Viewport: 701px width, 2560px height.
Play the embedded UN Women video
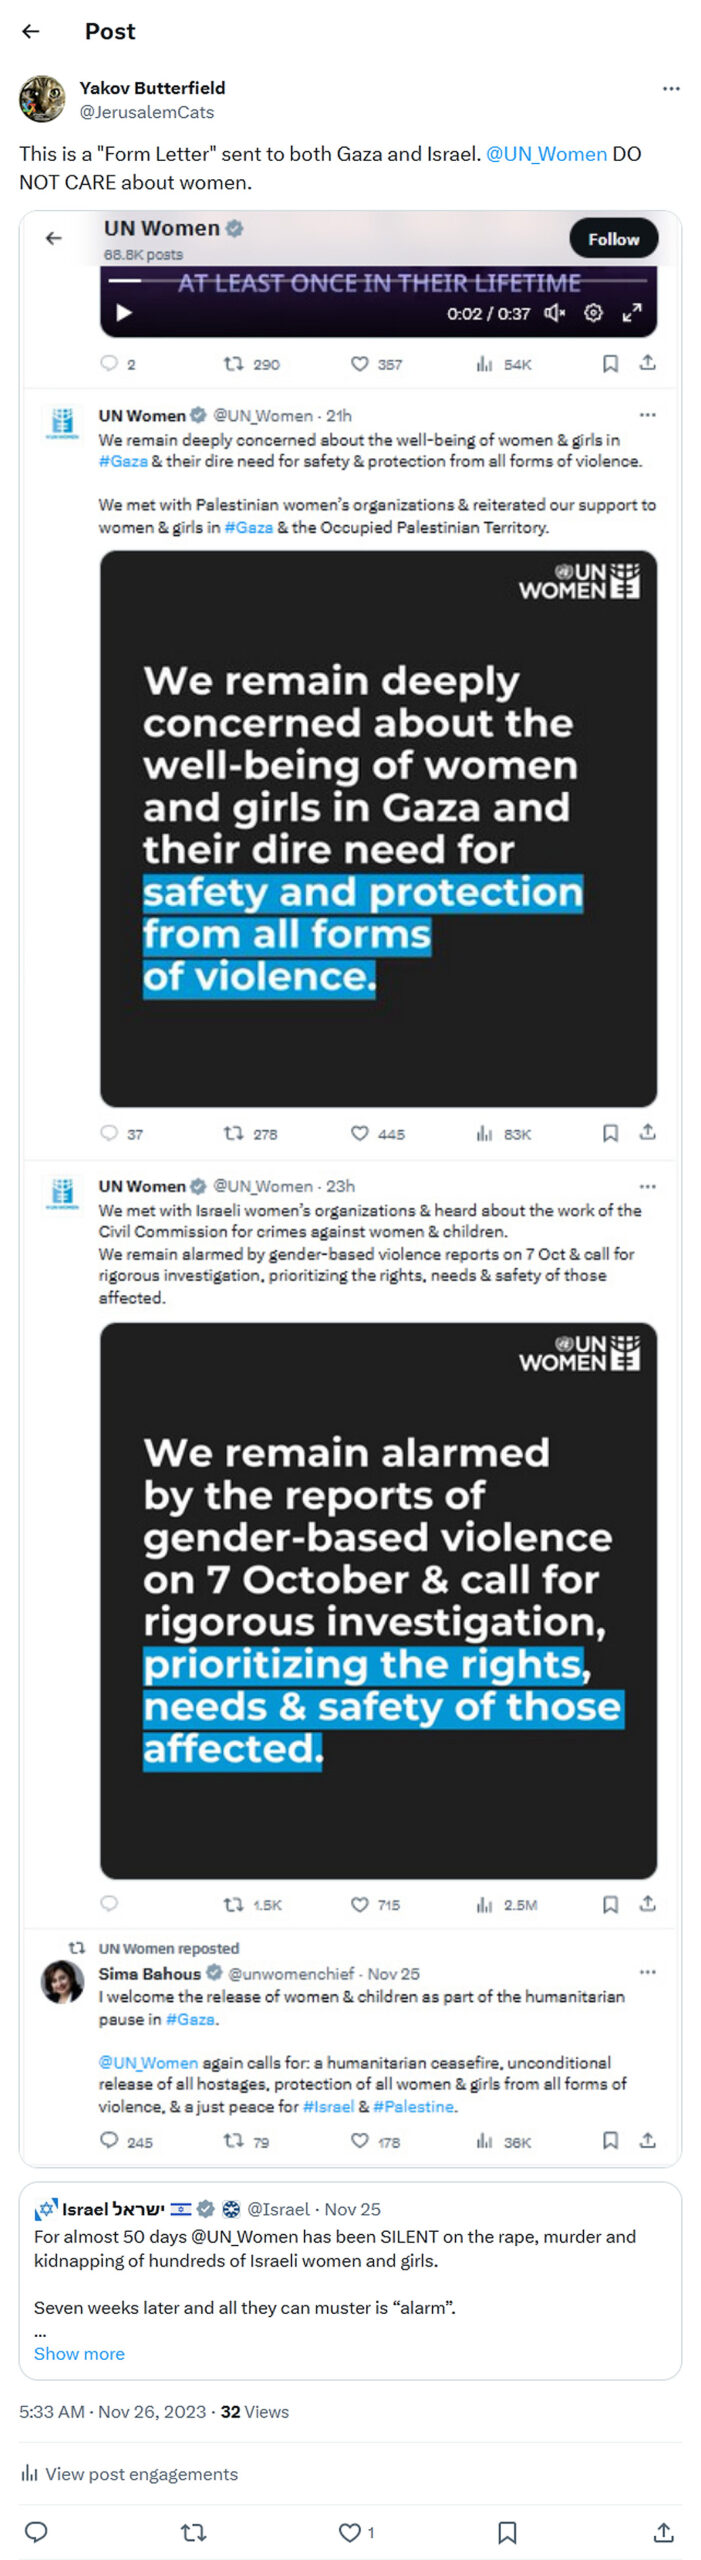pyautogui.click(x=124, y=313)
